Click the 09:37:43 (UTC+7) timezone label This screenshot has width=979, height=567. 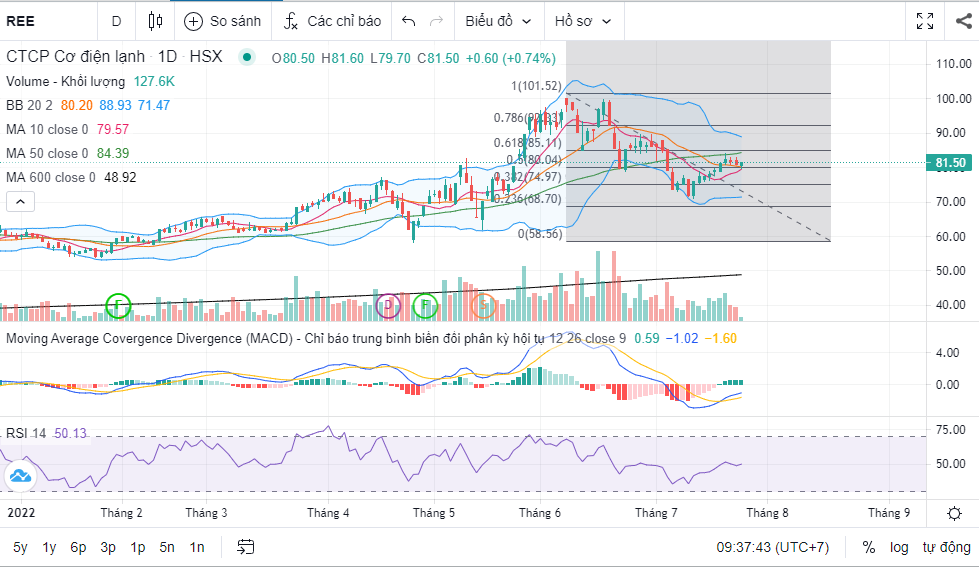click(773, 547)
